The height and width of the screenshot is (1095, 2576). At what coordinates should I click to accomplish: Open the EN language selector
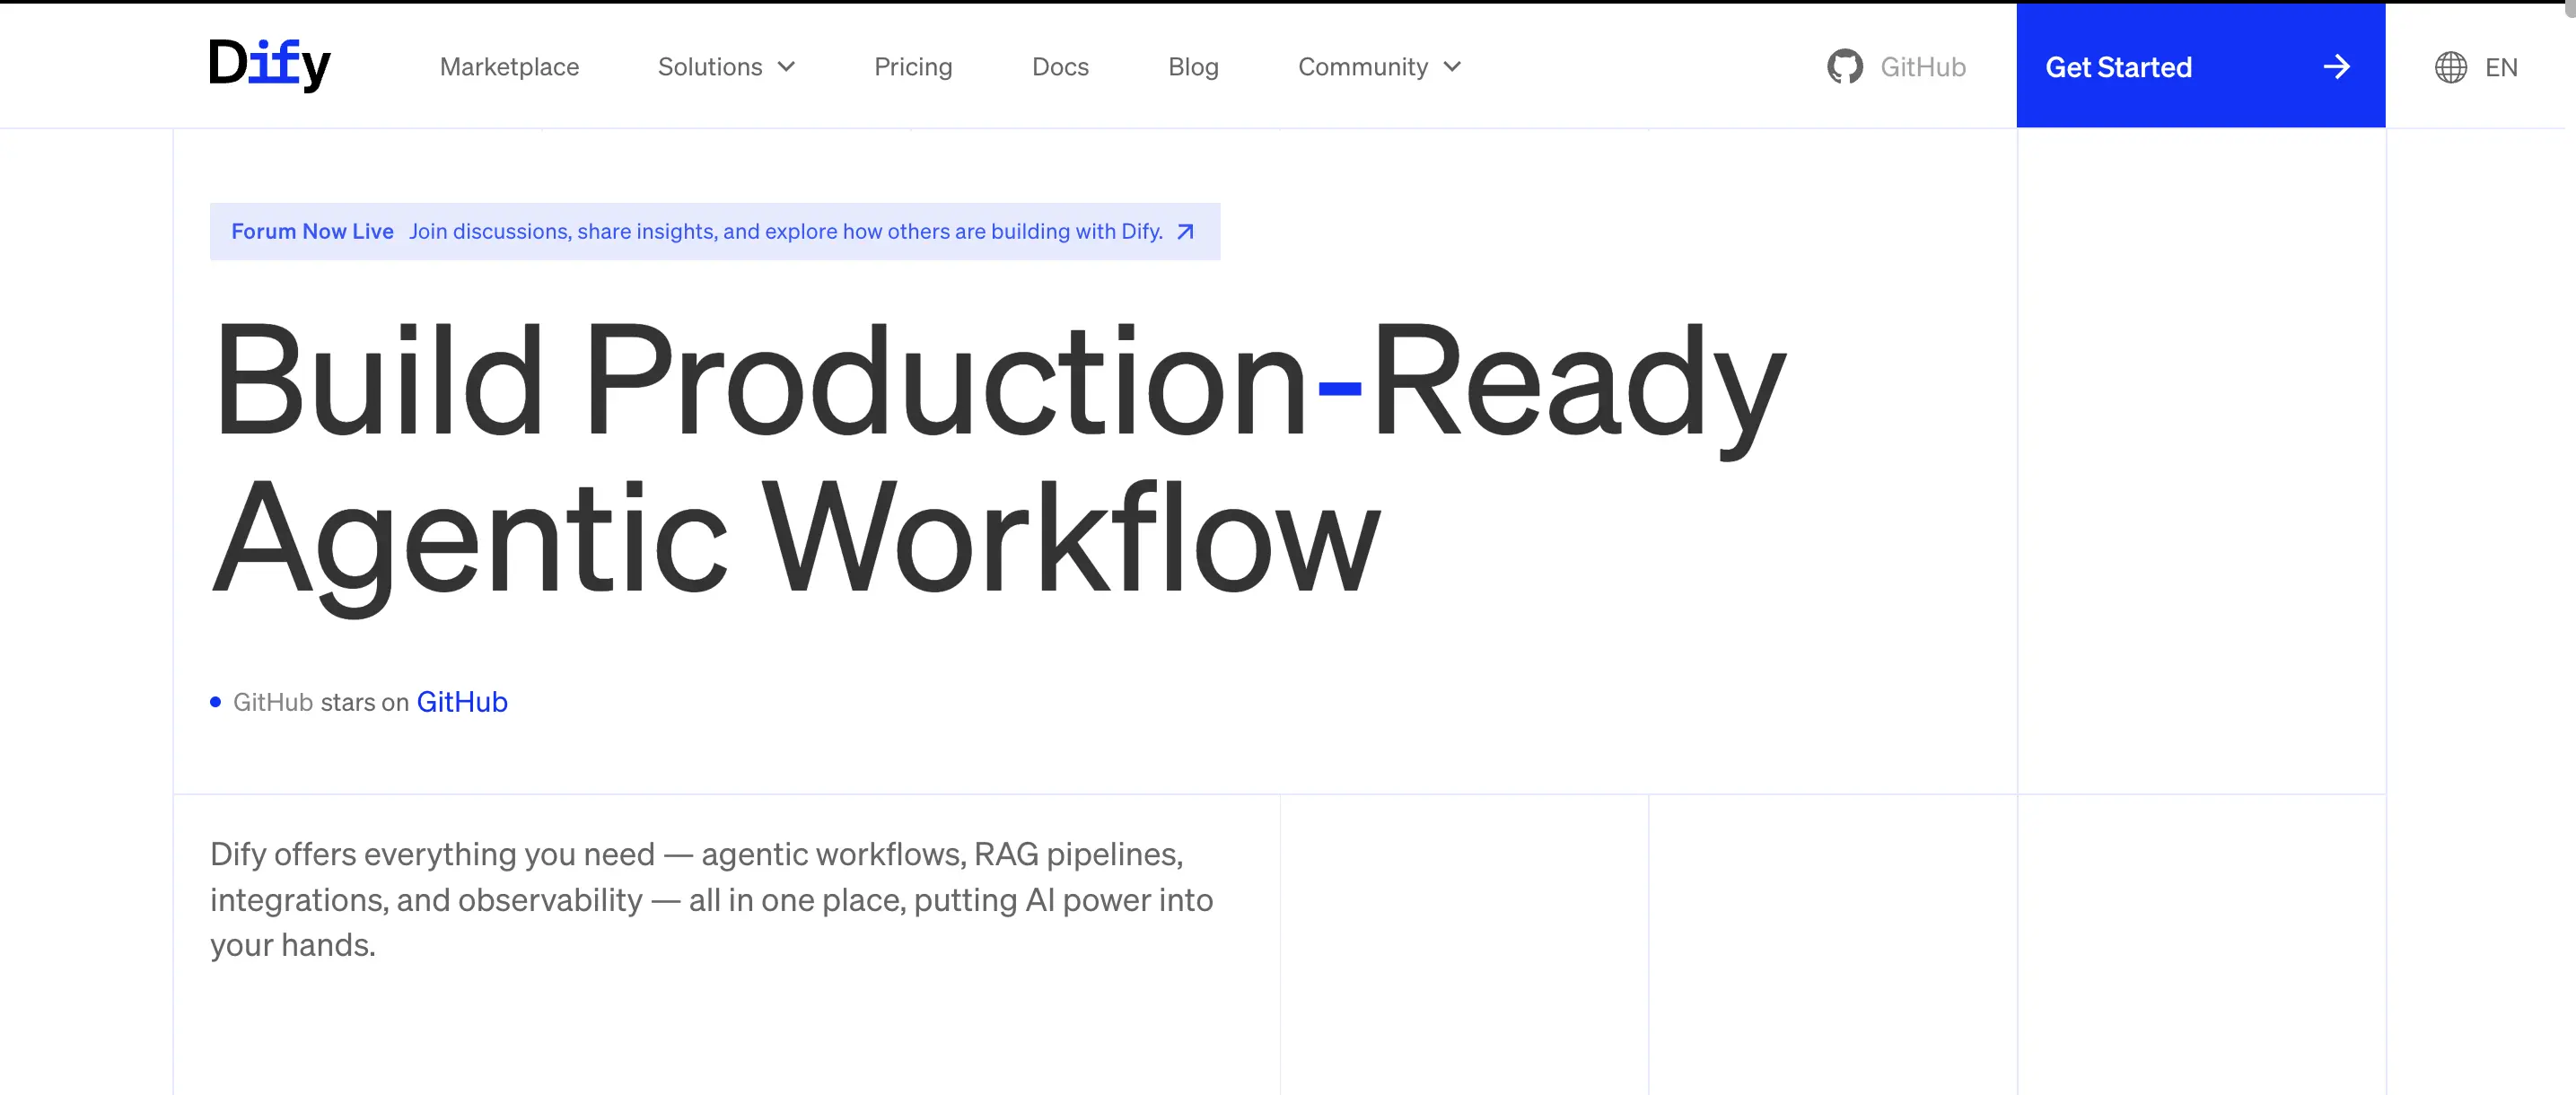pos(2500,67)
